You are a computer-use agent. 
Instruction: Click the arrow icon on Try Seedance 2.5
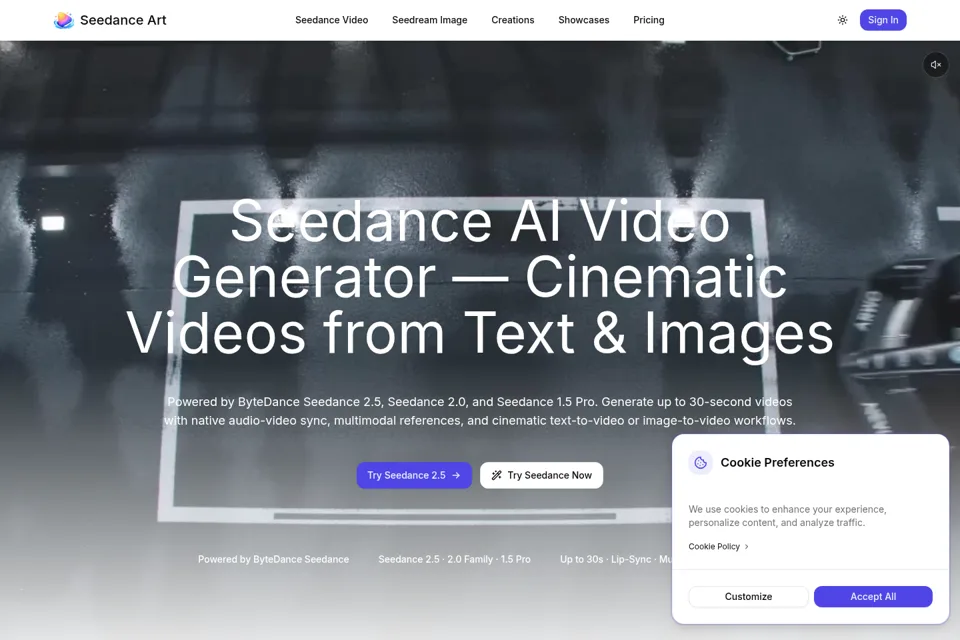[x=456, y=475]
